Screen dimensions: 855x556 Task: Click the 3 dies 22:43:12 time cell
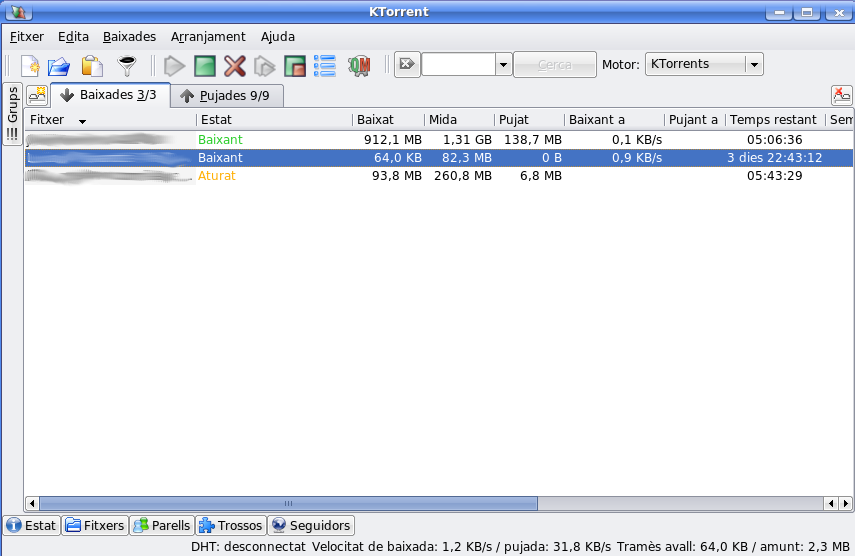[774, 158]
